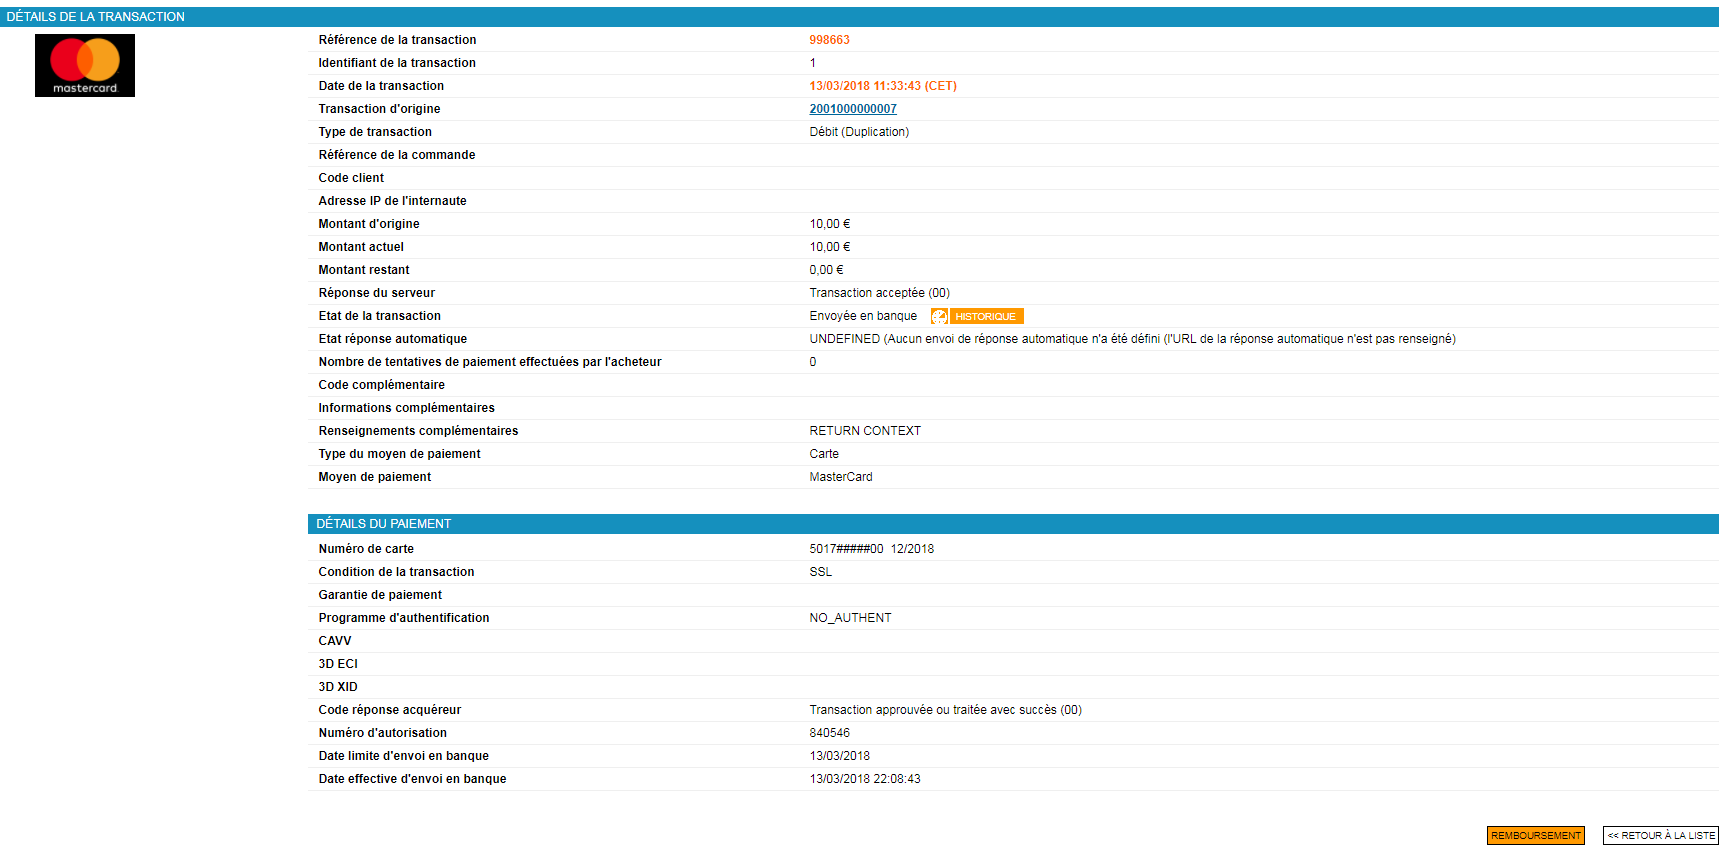Image resolution: width=1727 pixels, height=849 pixels.
Task: Click the RETURN CONTEXT value
Action: 865,431
